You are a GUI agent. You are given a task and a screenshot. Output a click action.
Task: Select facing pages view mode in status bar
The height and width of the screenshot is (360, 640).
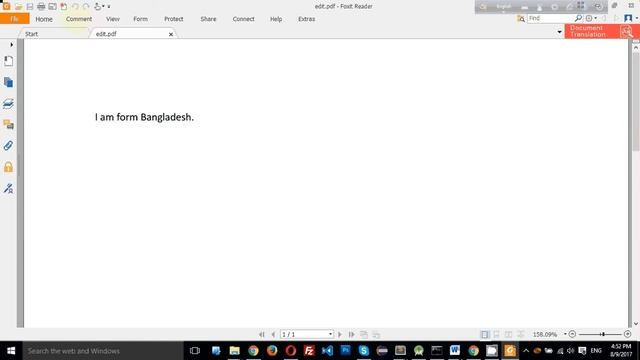tap(508, 334)
